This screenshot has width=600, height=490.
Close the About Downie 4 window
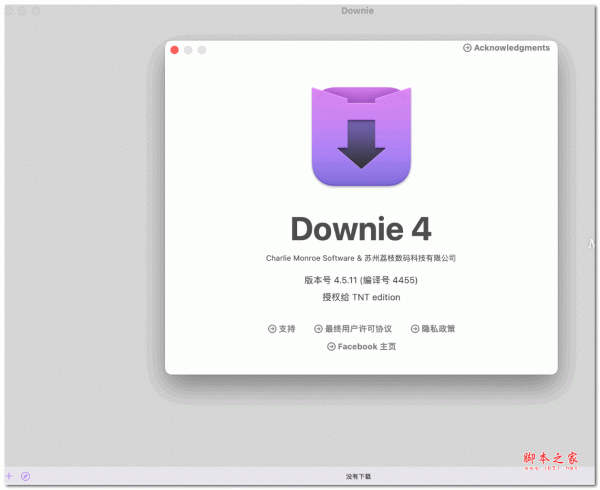tap(174, 50)
